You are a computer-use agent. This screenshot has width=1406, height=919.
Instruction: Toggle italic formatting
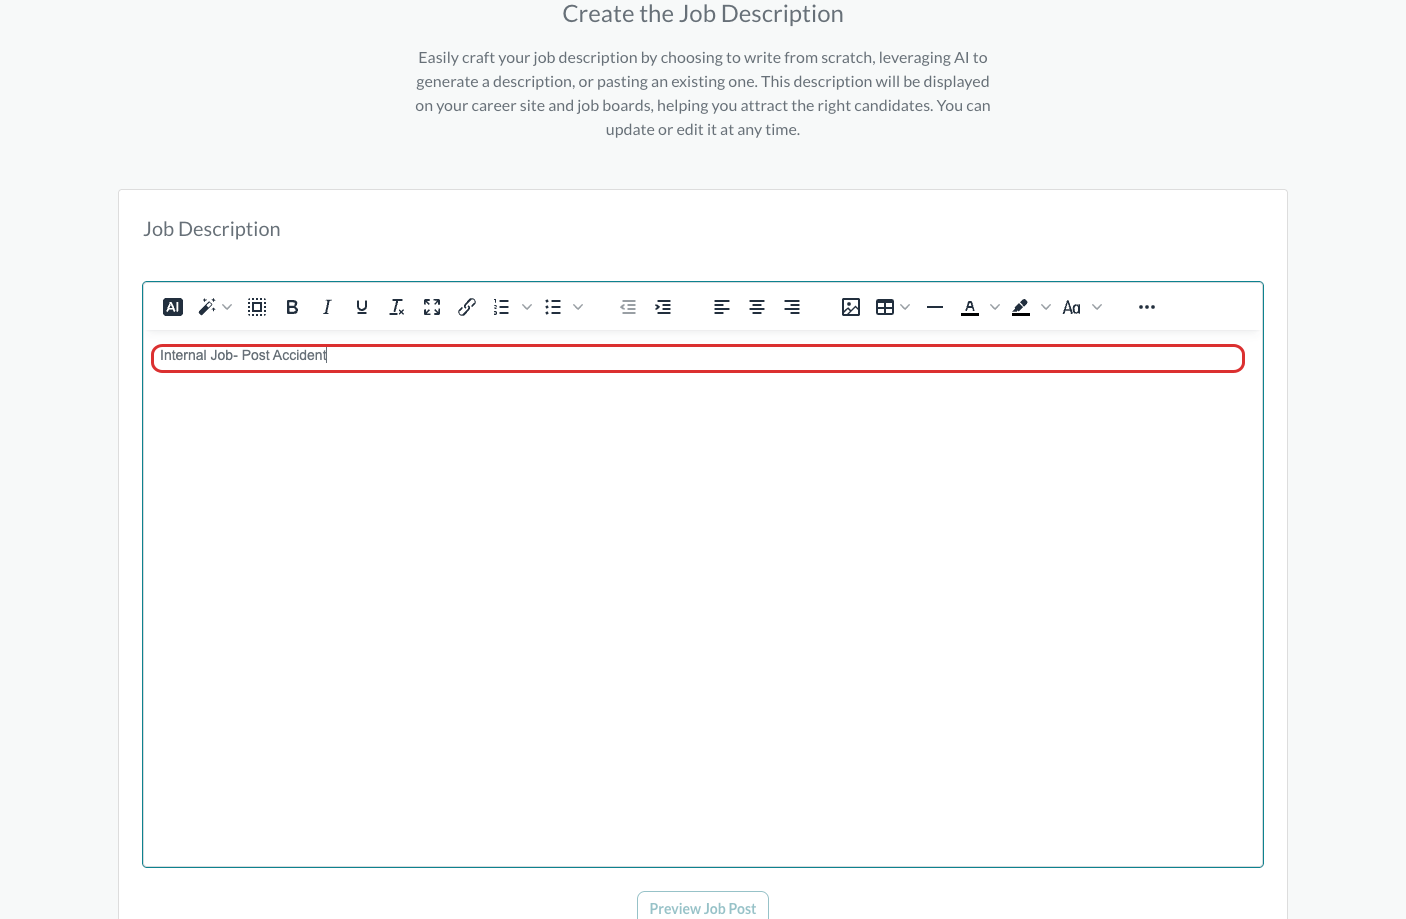327,307
